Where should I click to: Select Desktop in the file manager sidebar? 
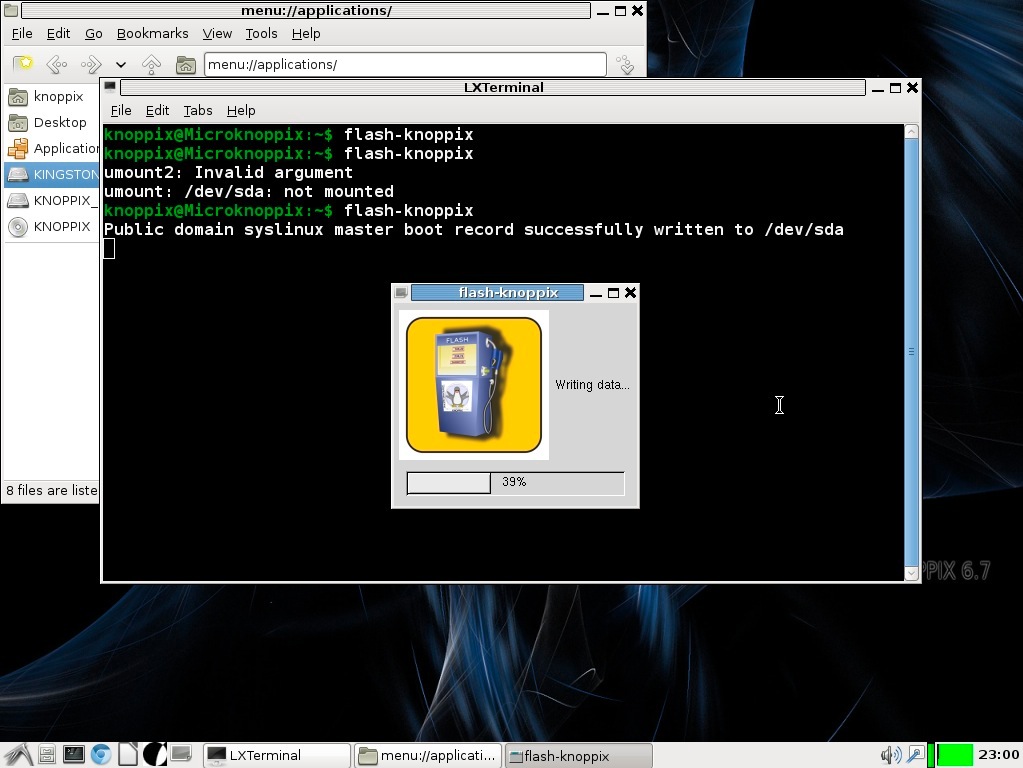click(52, 123)
